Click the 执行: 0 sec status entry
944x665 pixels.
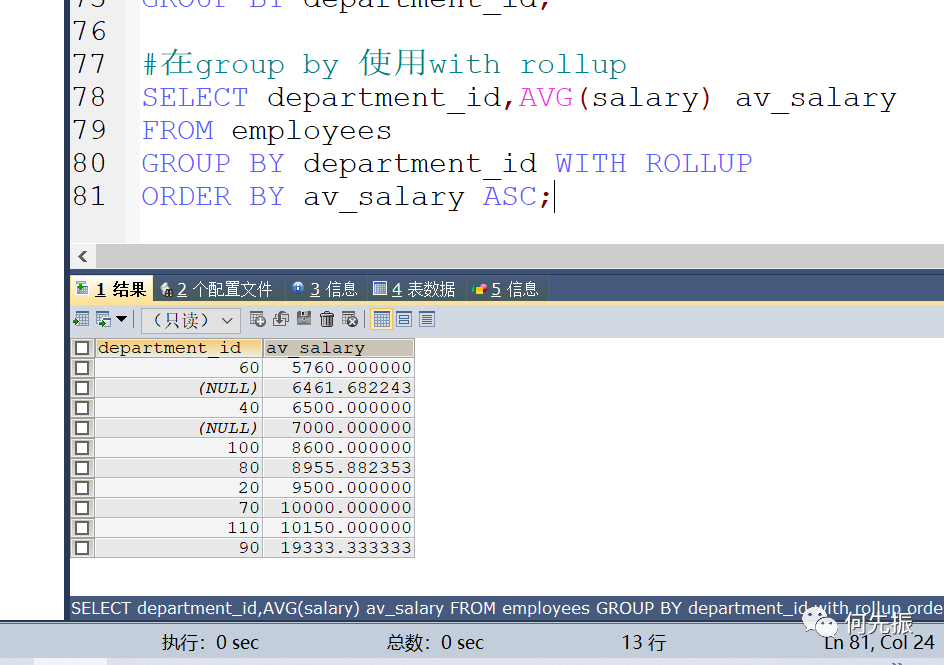click(210, 643)
